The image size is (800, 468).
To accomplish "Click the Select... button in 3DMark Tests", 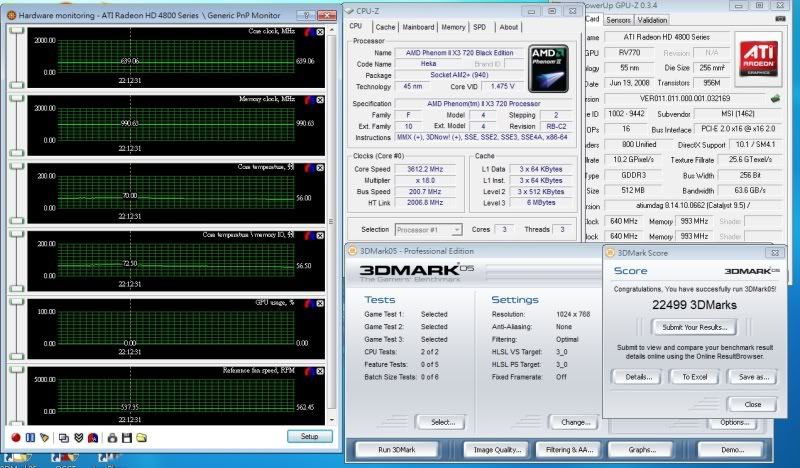I will 441,422.
